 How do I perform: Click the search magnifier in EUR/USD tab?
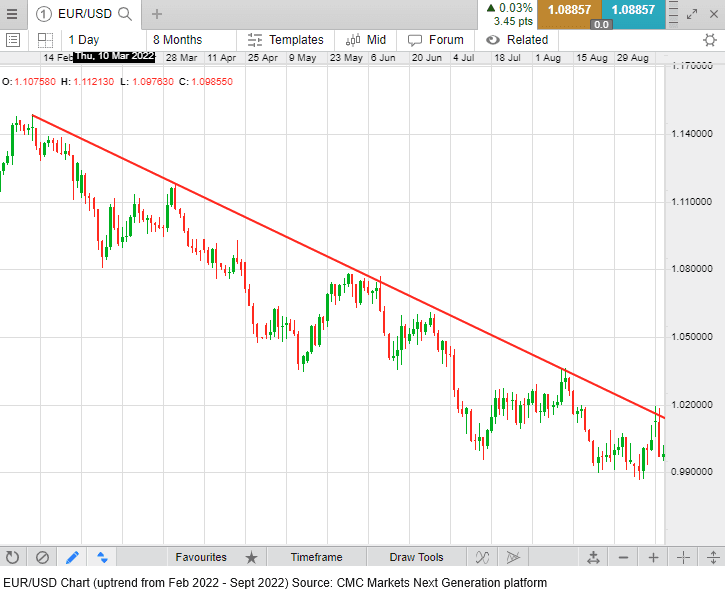[124, 13]
